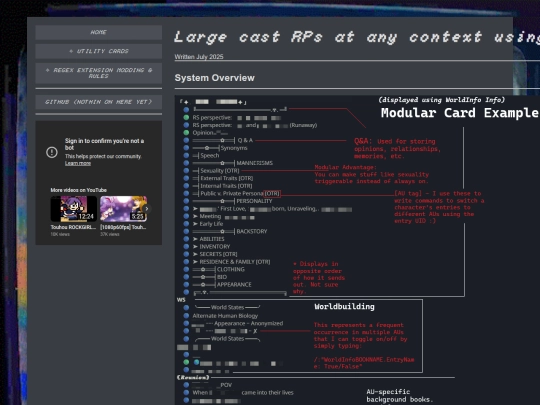Click the (Reunion) section label

193,377
